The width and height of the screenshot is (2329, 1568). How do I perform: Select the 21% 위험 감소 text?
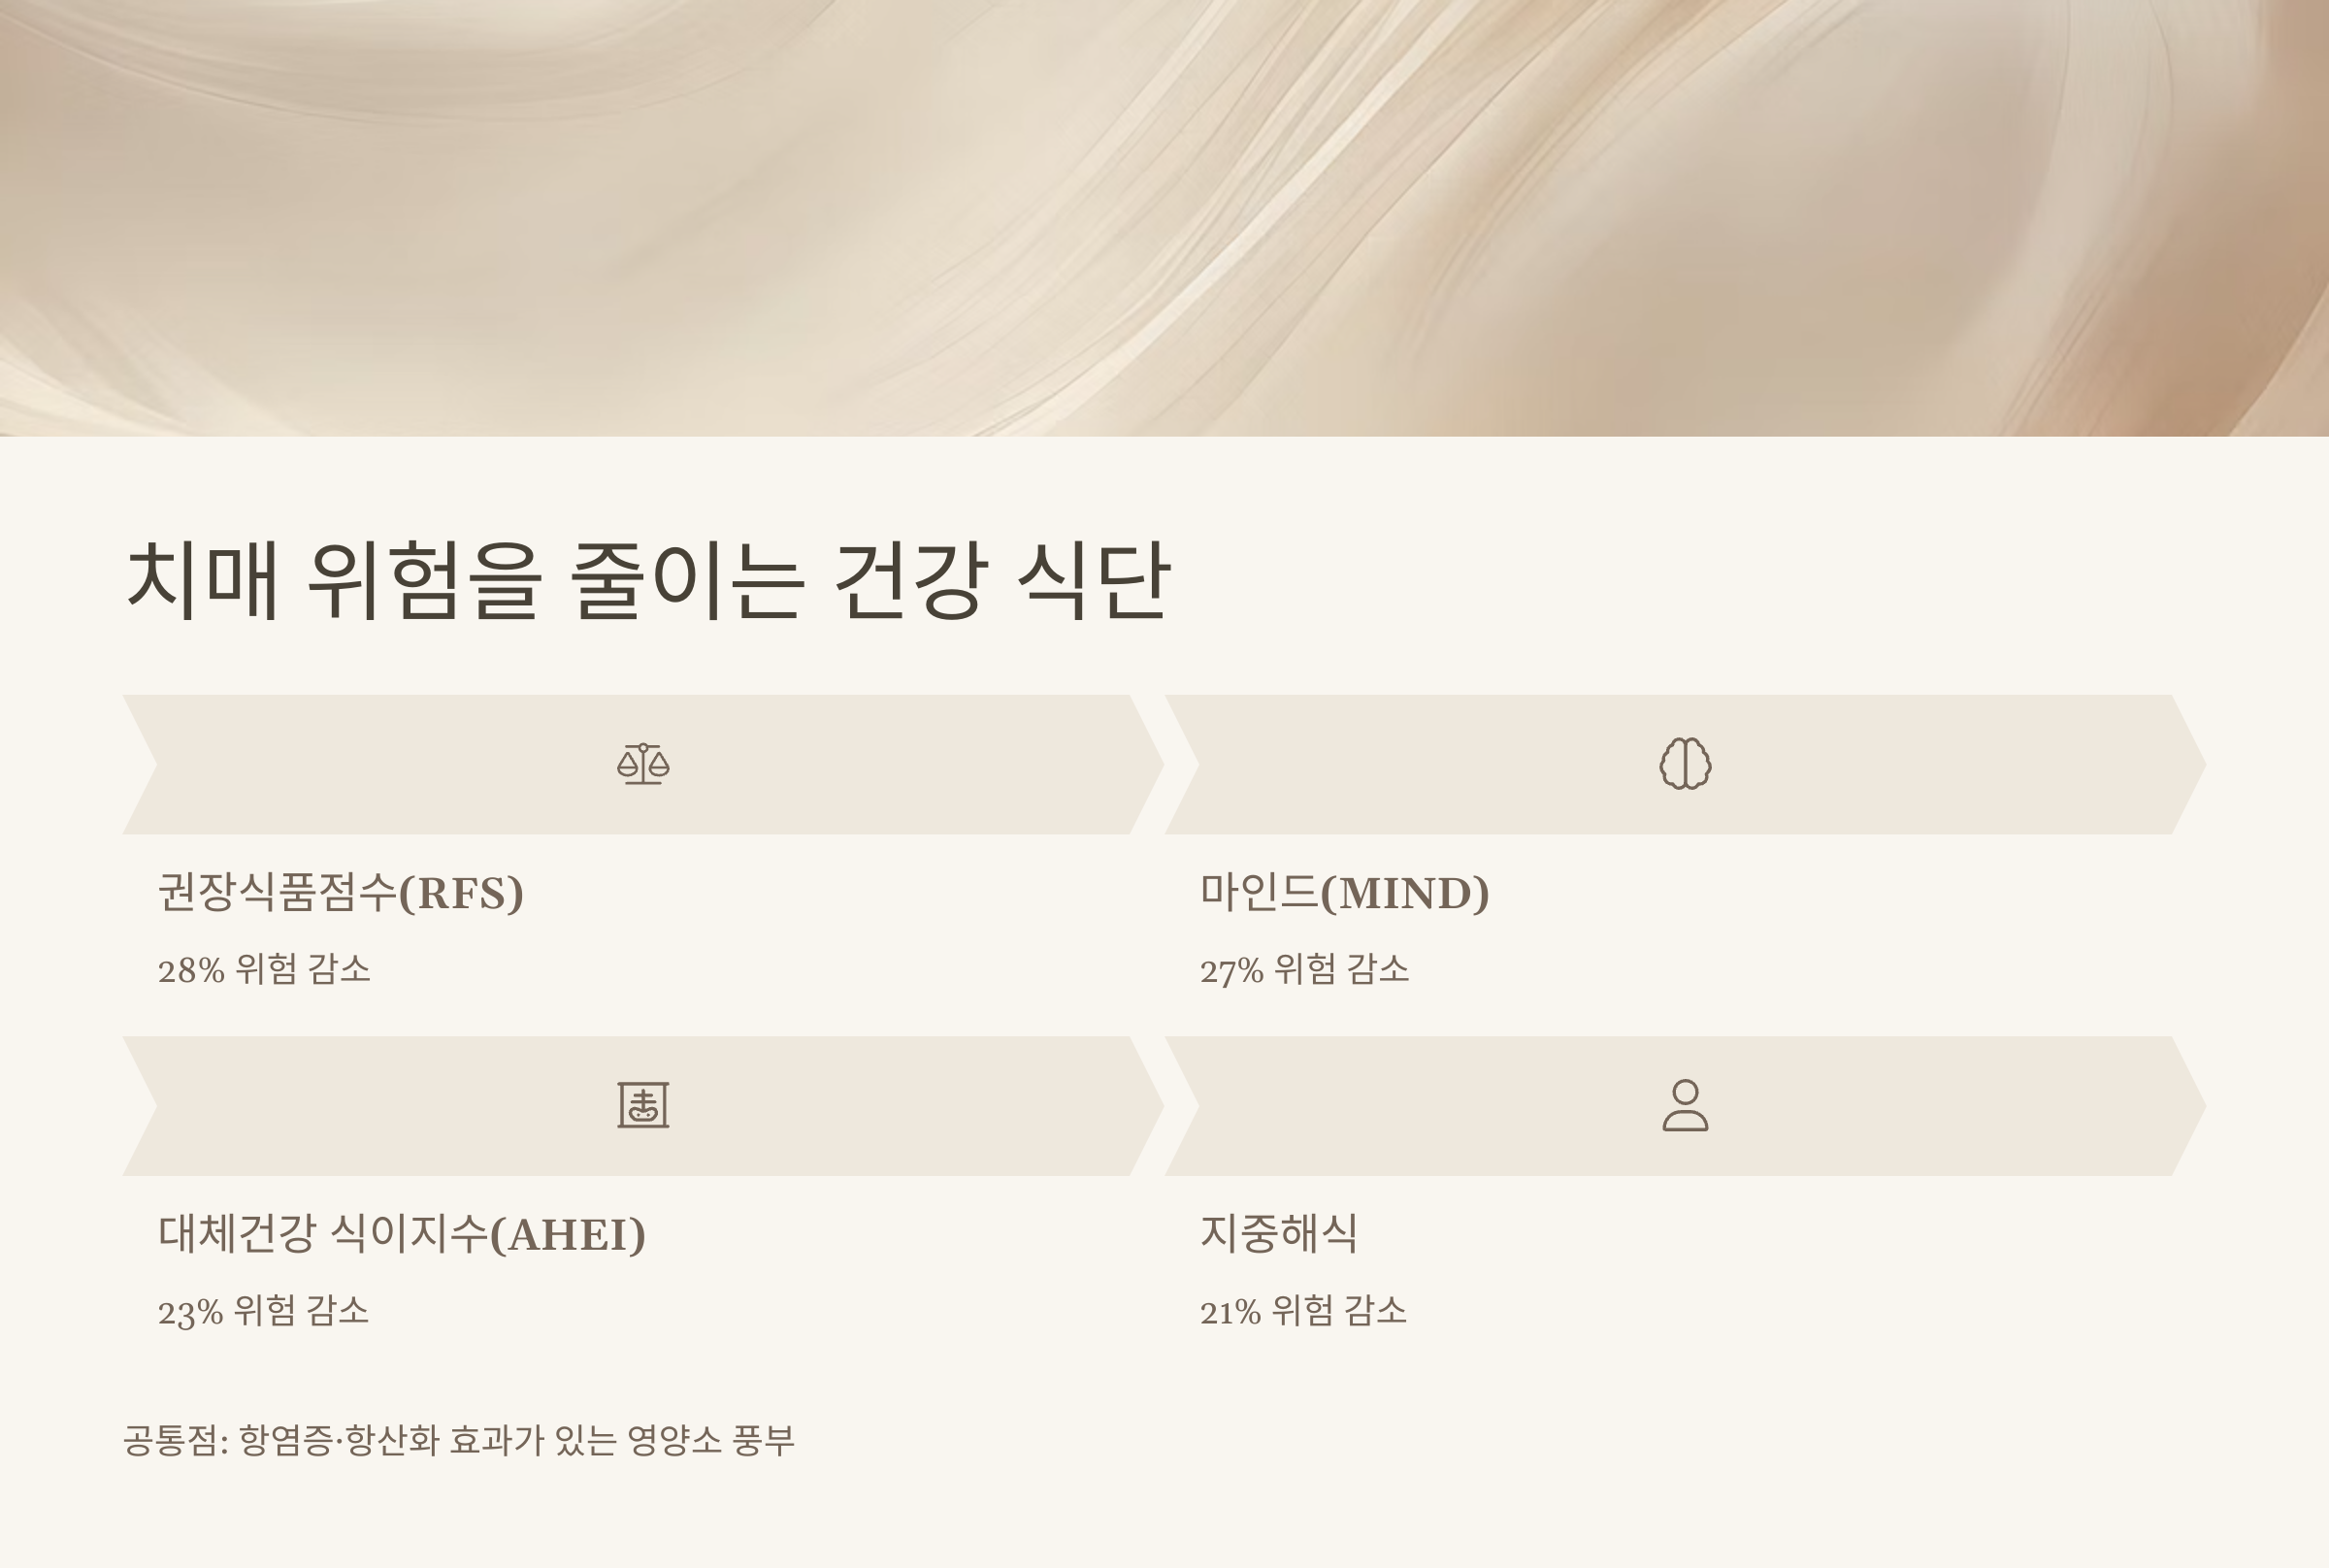[x=1303, y=1311]
